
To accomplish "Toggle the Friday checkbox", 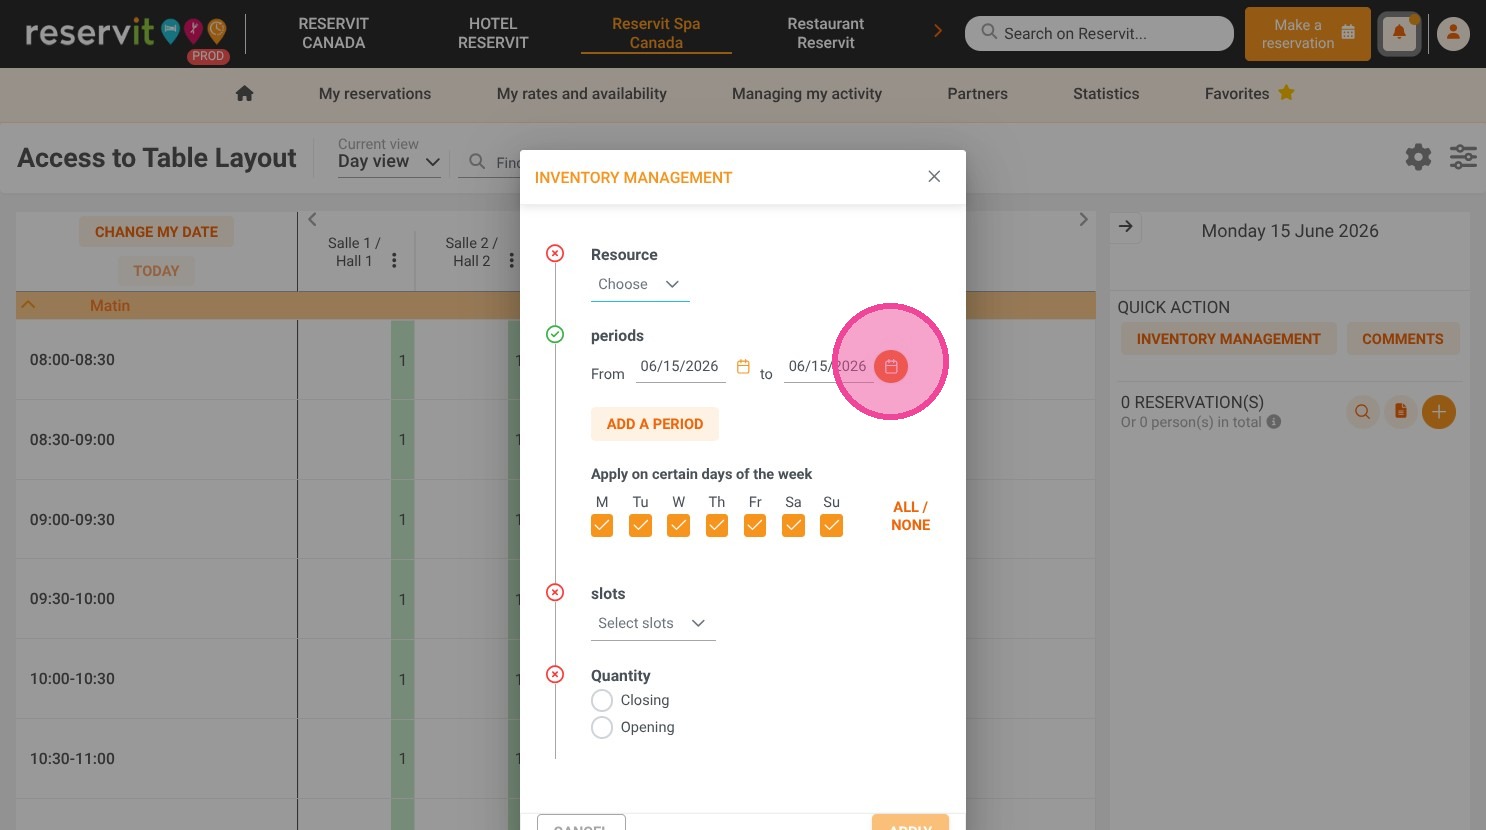I will pyautogui.click(x=755, y=525).
